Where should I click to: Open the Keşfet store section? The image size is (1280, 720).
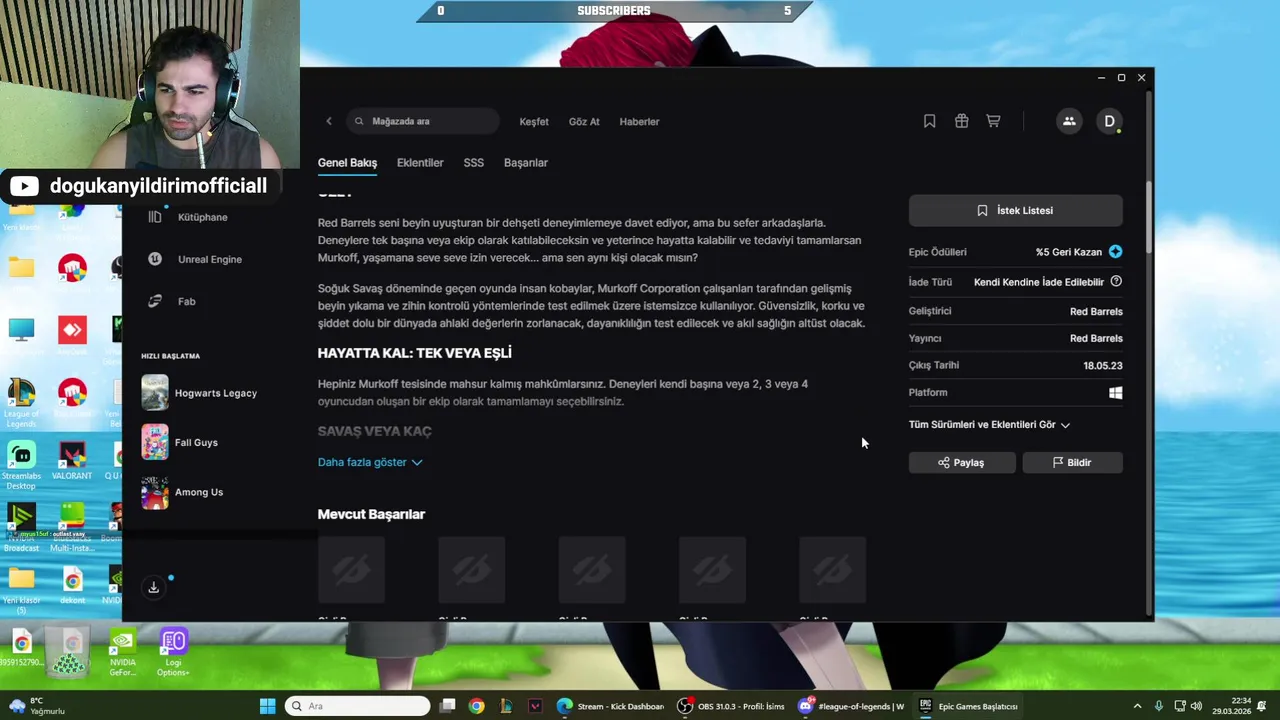[534, 122]
